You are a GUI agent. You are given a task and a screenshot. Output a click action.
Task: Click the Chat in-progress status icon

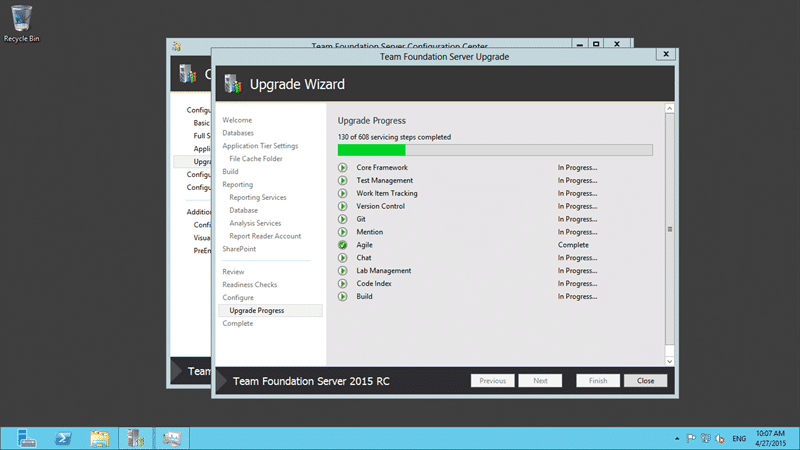point(342,258)
